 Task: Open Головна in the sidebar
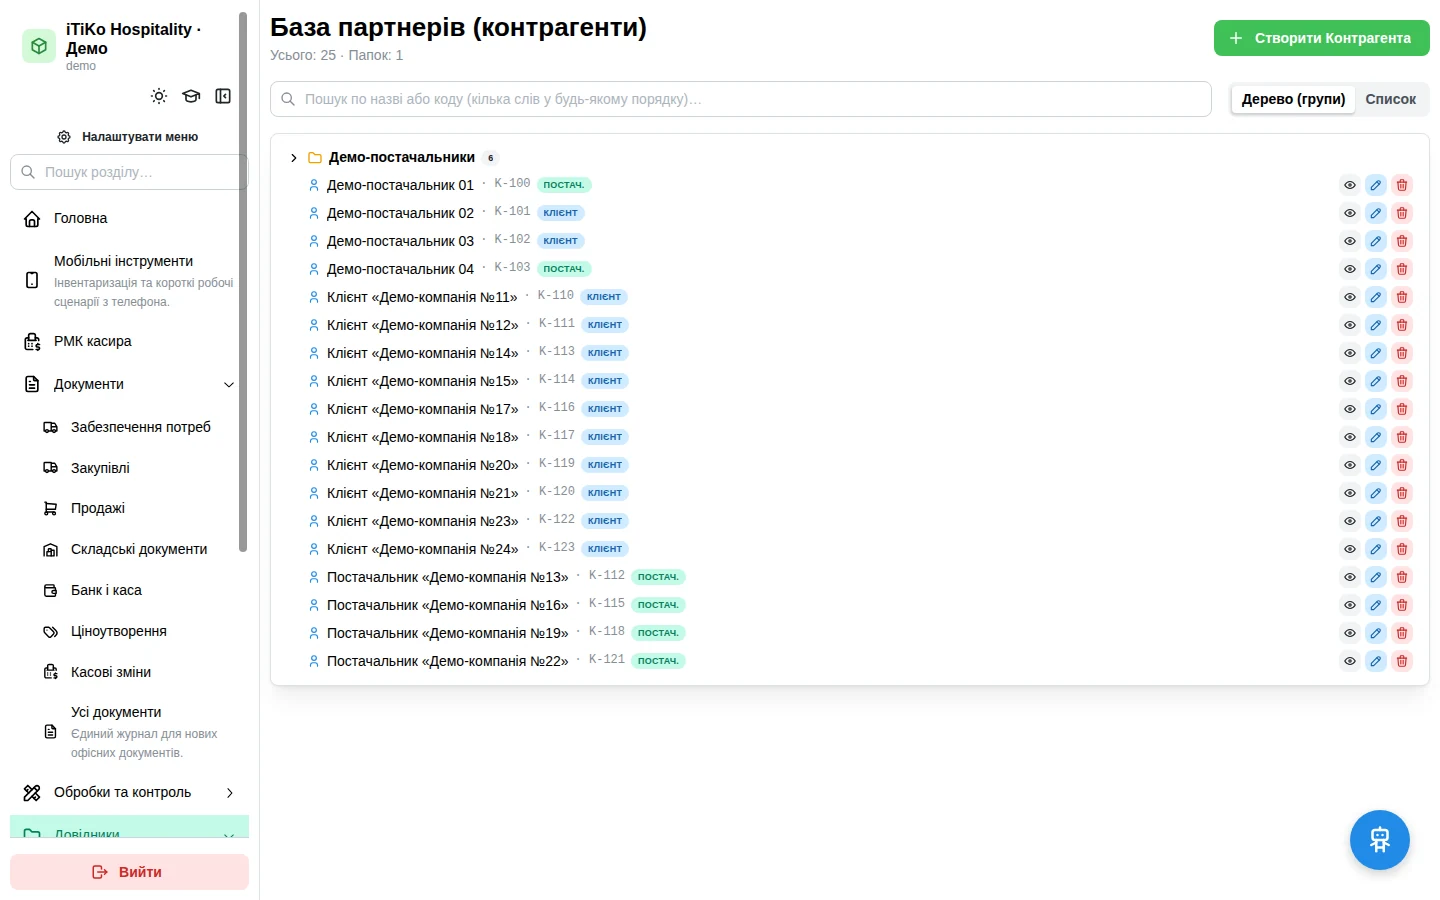tap(130, 218)
